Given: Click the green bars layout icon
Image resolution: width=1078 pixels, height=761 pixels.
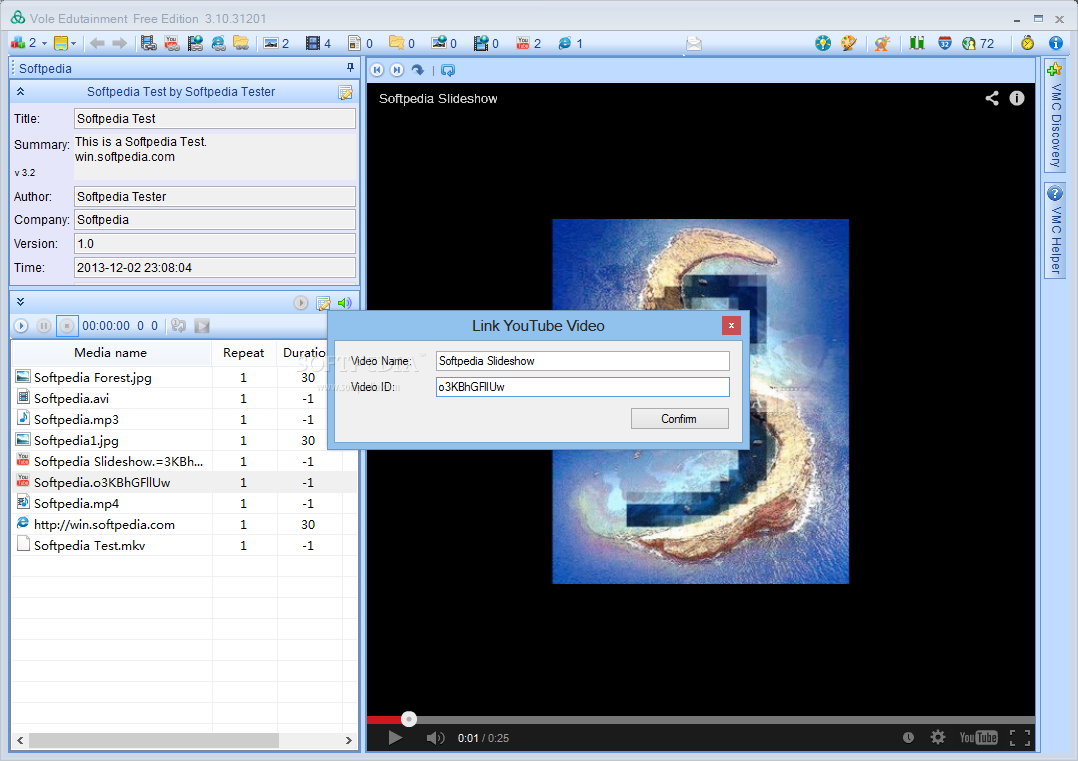Looking at the screenshot, I should pyautogui.click(x=916, y=43).
